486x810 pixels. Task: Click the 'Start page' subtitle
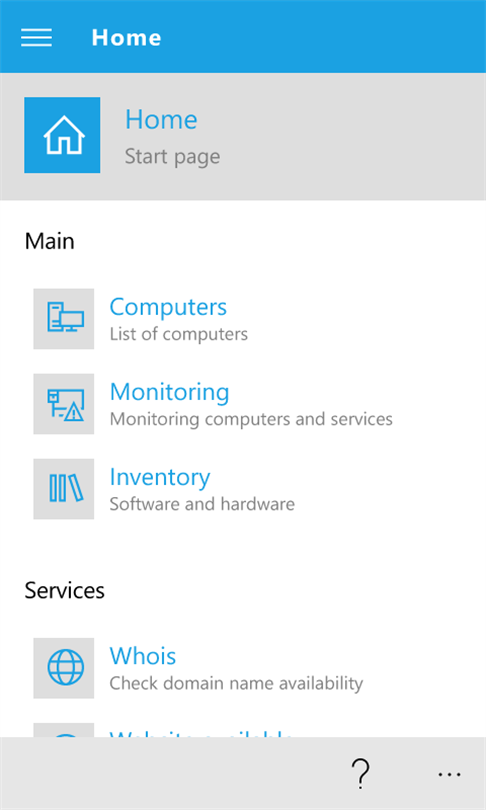point(173,157)
